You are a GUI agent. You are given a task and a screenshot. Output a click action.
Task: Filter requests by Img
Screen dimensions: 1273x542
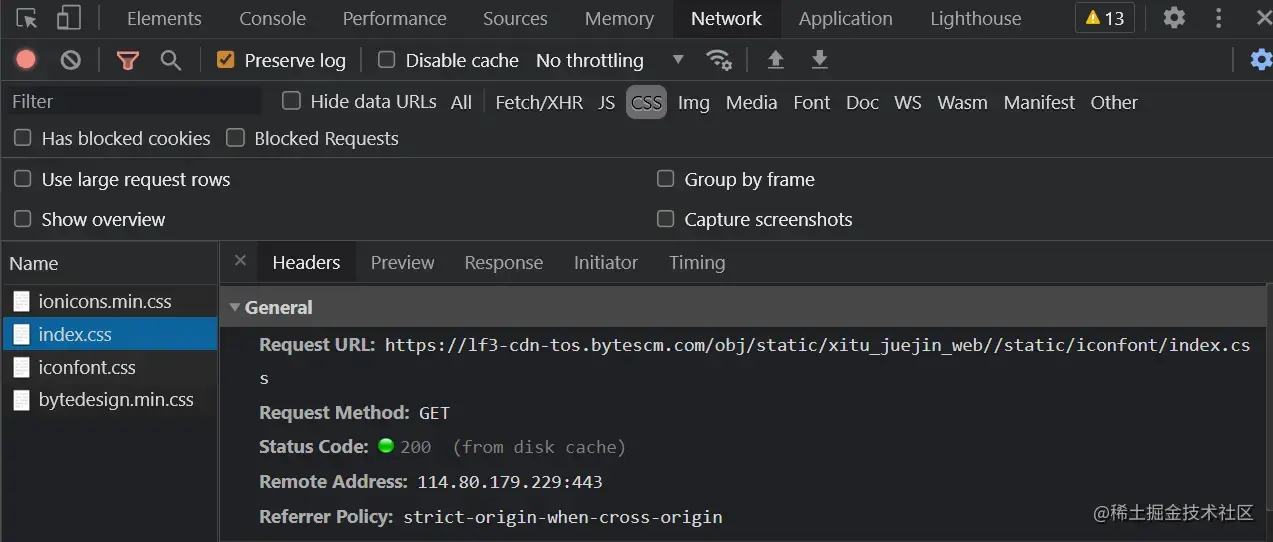[693, 102]
